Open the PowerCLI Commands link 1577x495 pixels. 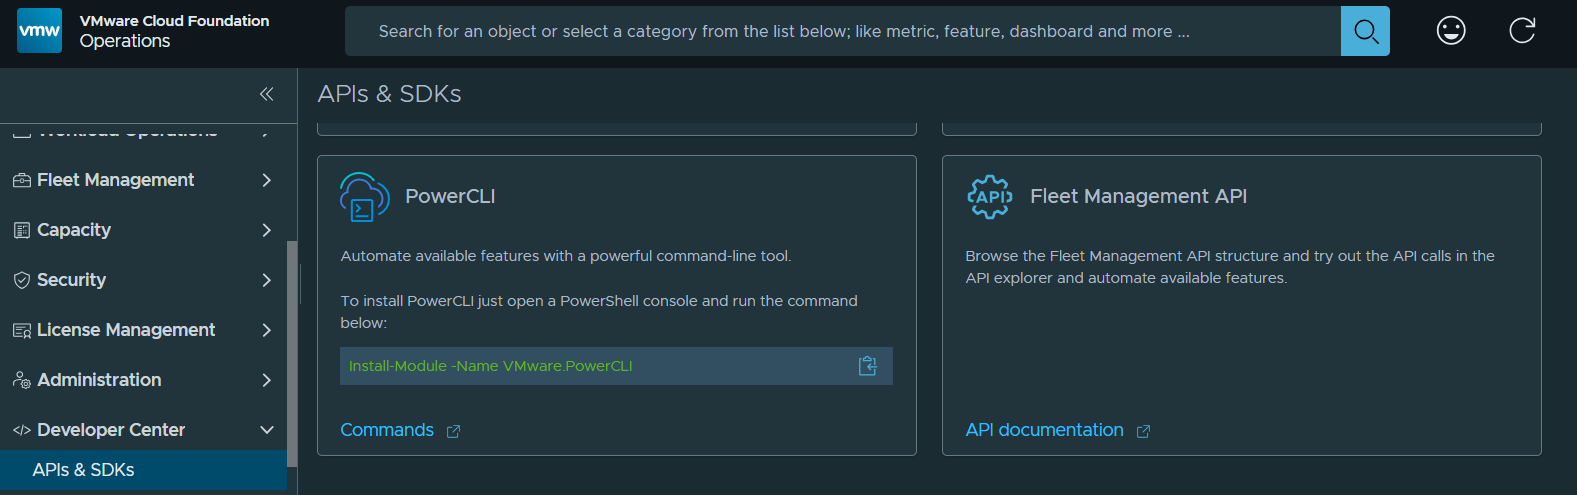pyautogui.click(x=387, y=430)
